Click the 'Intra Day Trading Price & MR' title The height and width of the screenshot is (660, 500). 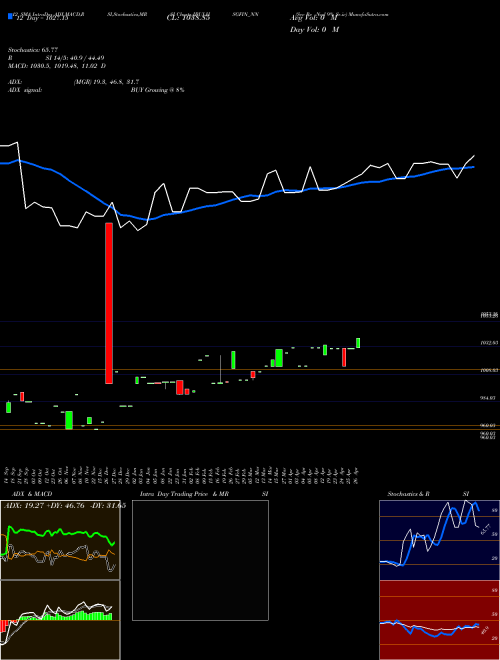[184, 494]
